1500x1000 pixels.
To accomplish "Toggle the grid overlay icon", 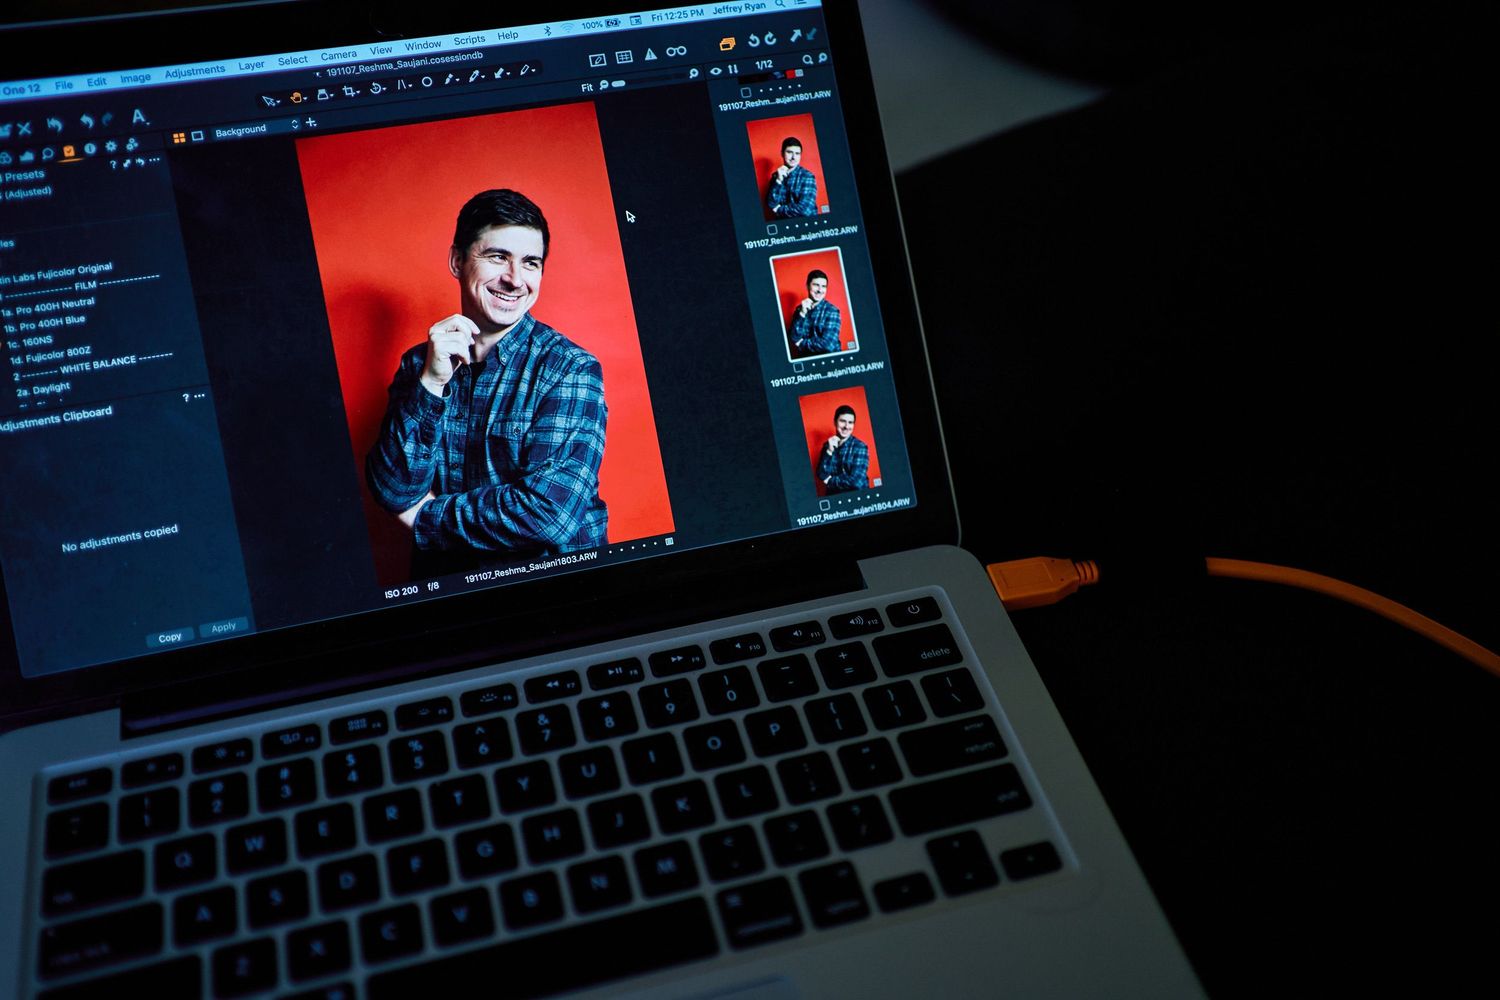I will [x=624, y=57].
